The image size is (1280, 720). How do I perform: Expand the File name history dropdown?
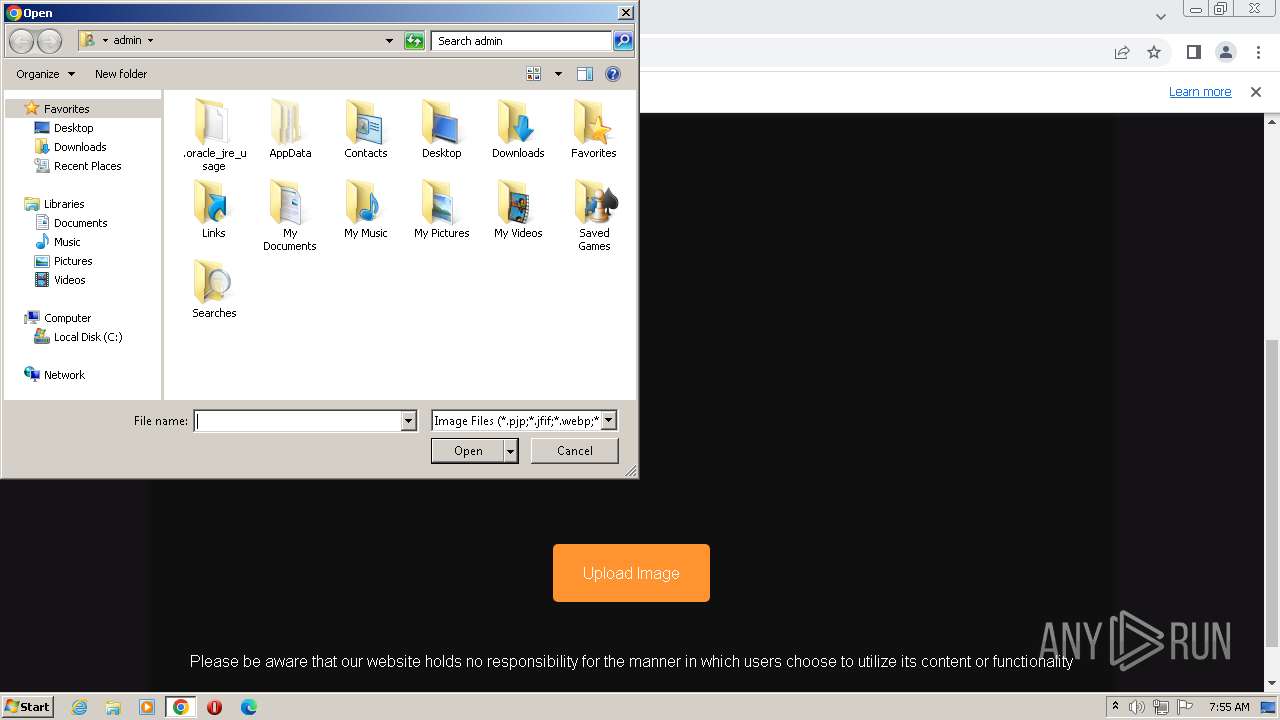pyautogui.click(x=408, y=421)
